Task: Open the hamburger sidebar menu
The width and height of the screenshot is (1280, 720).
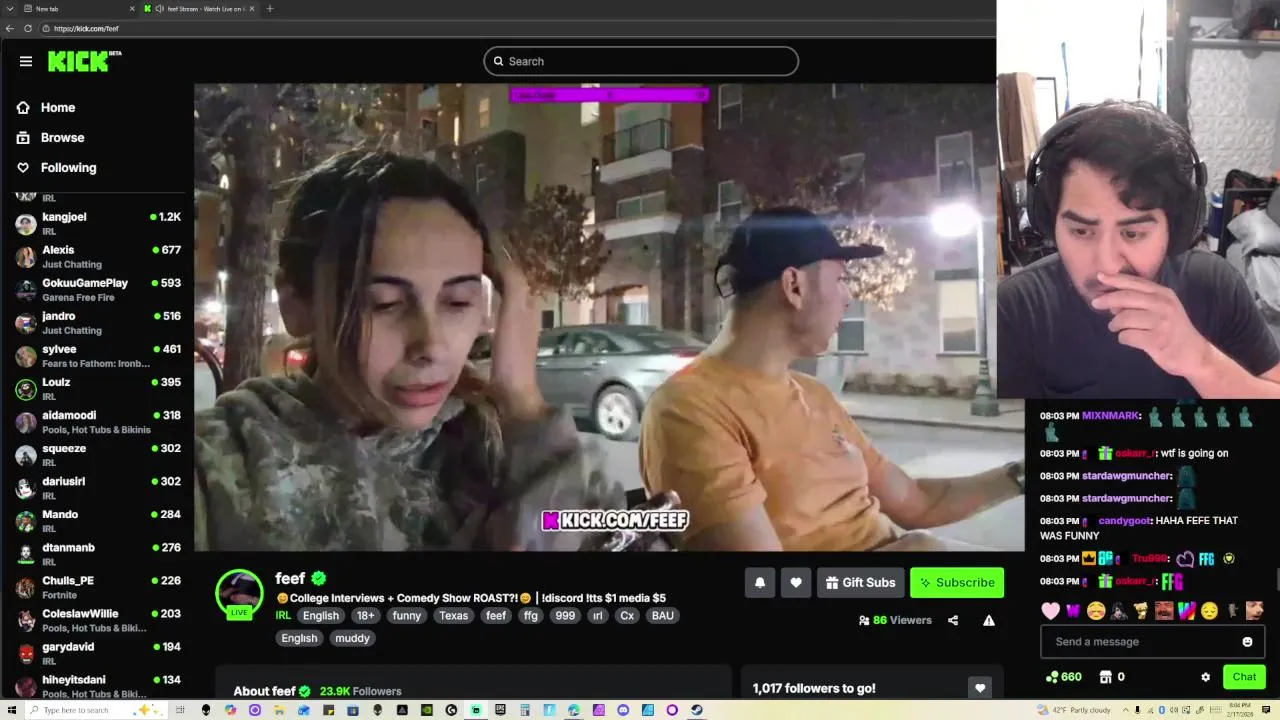Action: coord(26,61)
